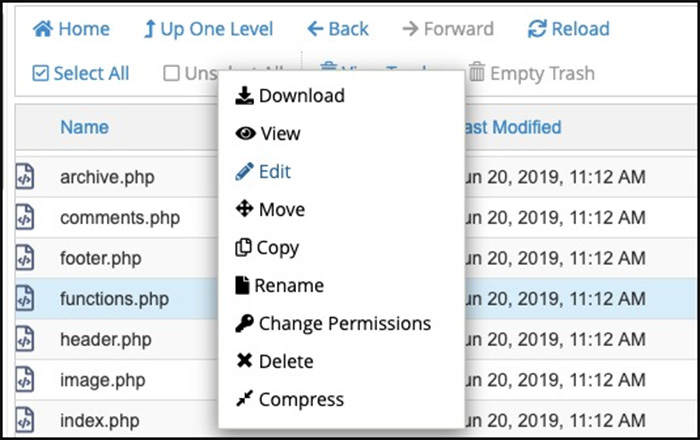
Task: Go Back using the toolbar button
Action: [x=338, y=29]
